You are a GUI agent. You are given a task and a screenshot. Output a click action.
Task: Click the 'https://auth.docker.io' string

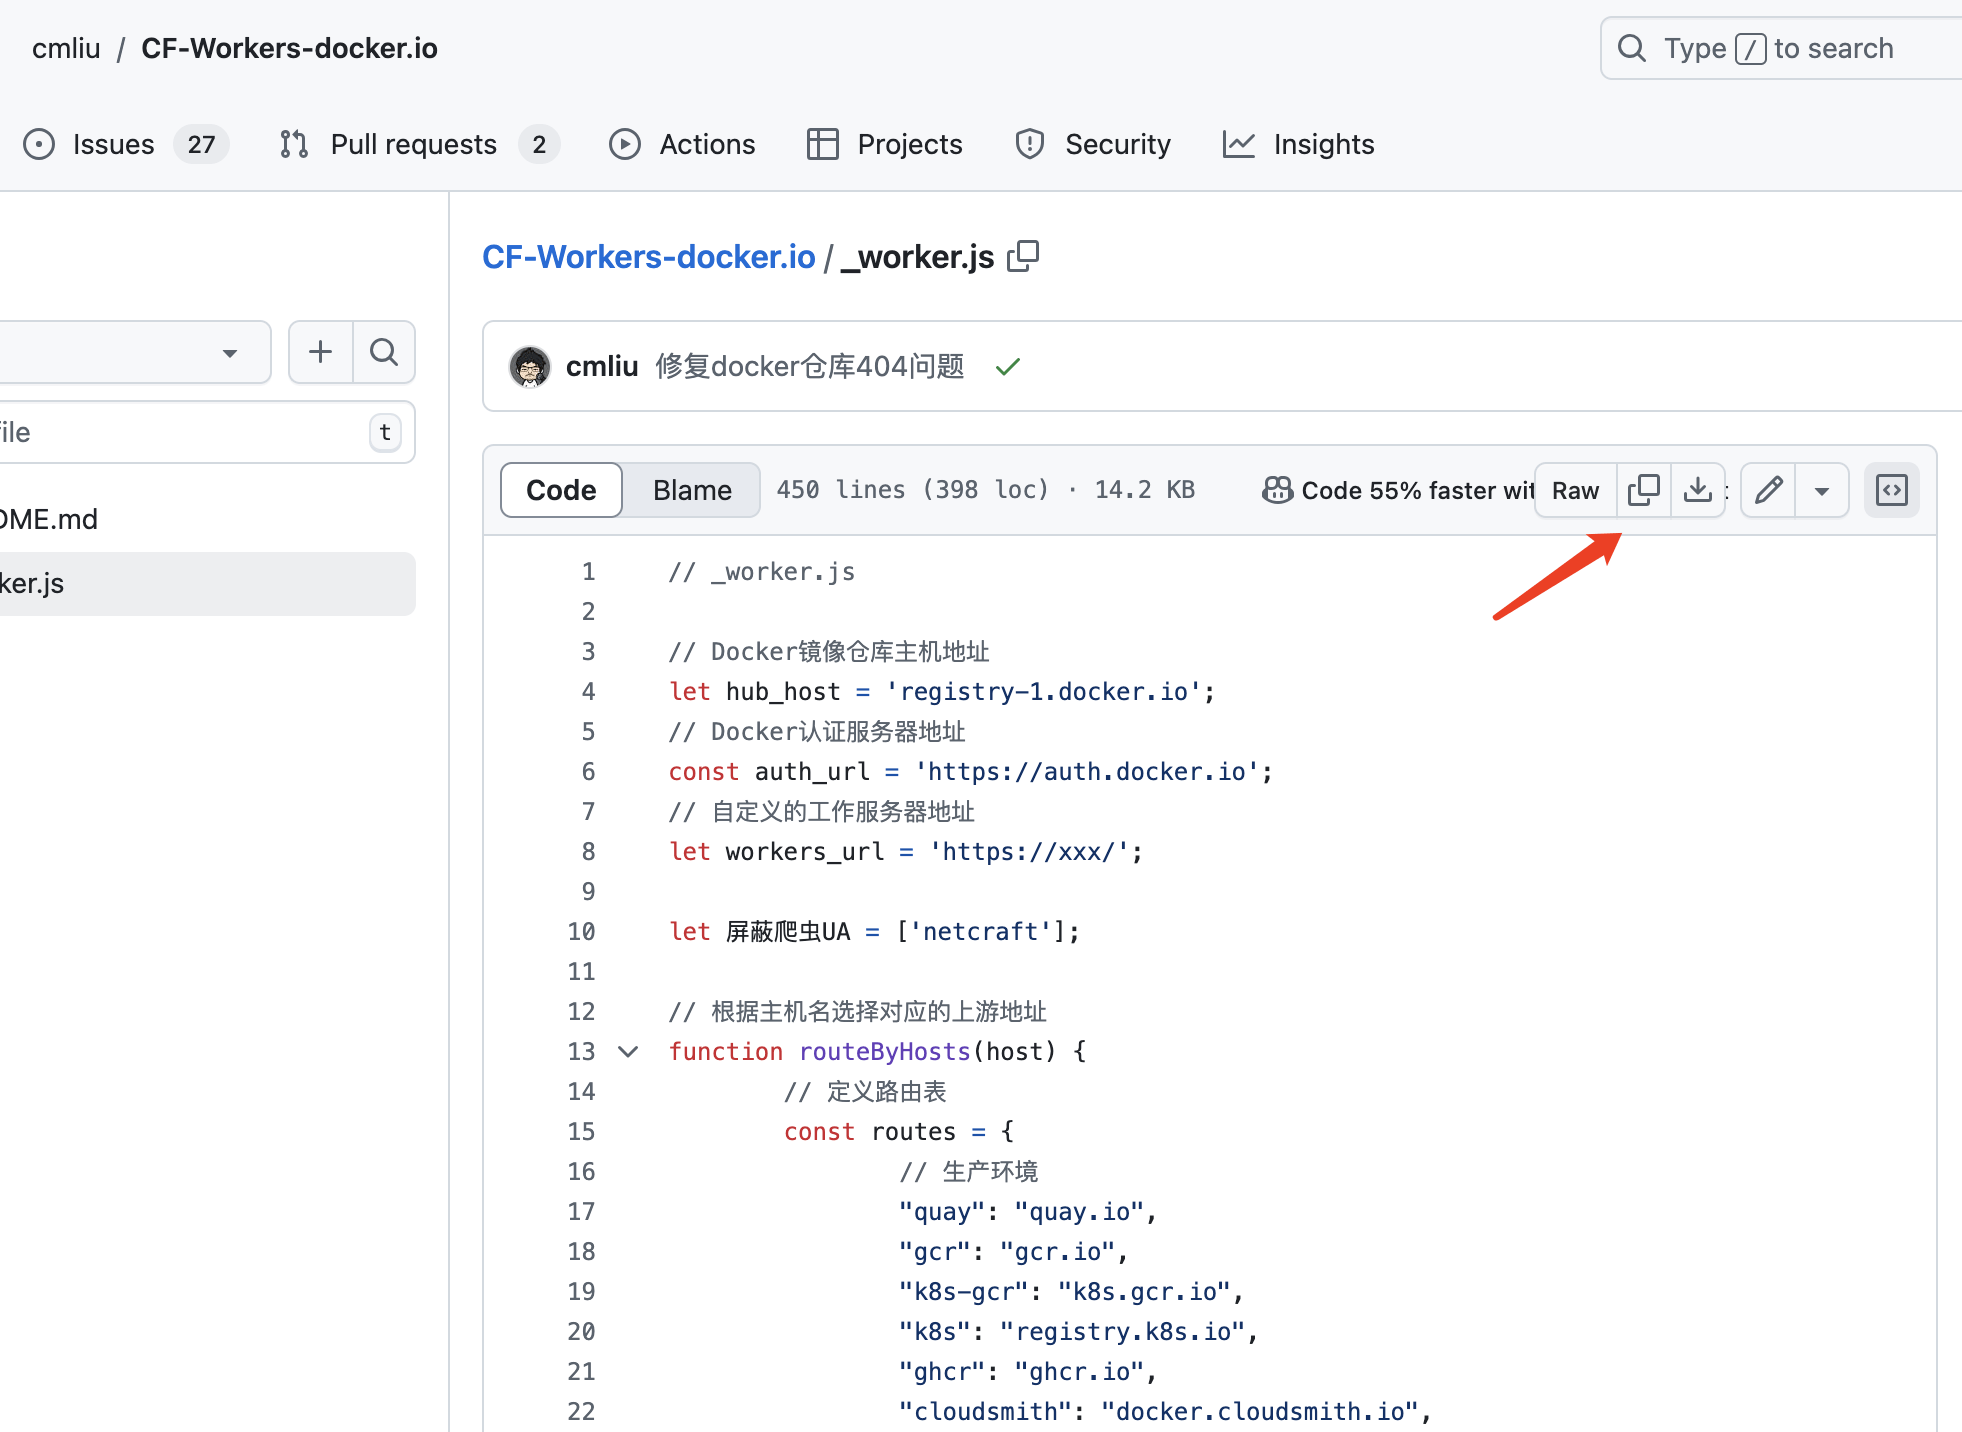(x=1087, y=771)
